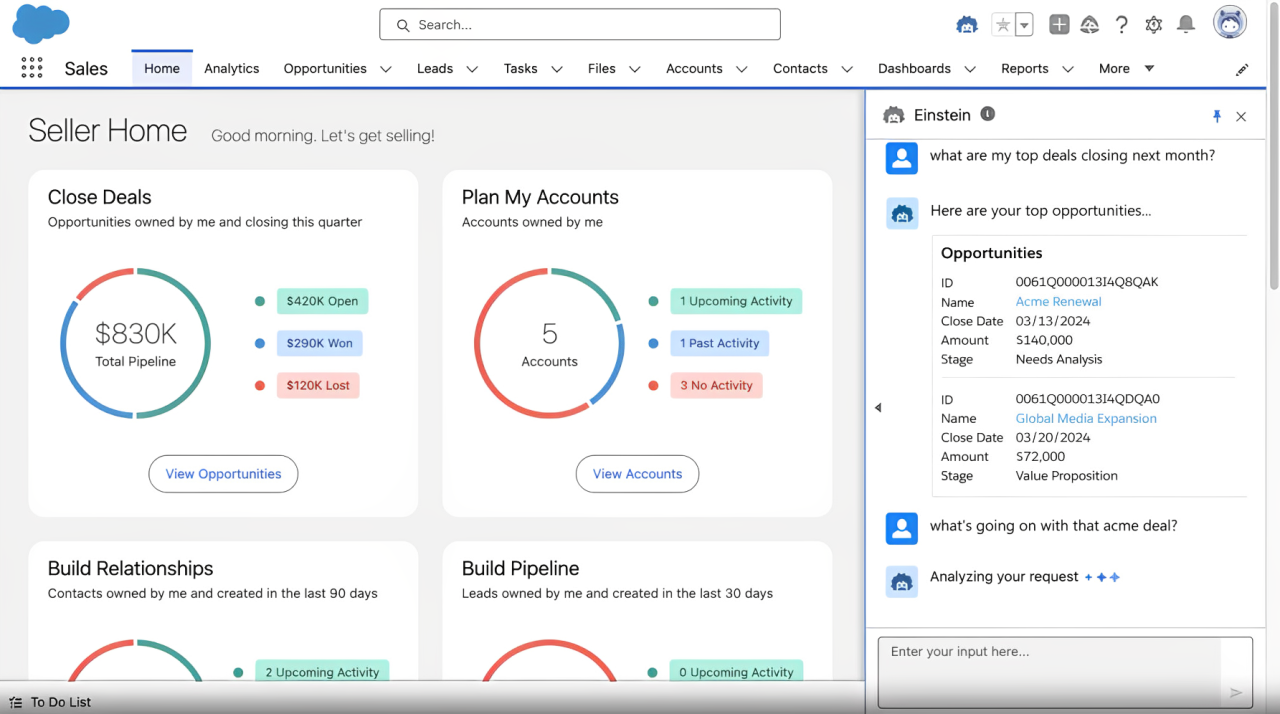Click the opportunity ID 0061Q000013I4Q8QAK
This screenshot has width=1280, height=714.
1086,282
